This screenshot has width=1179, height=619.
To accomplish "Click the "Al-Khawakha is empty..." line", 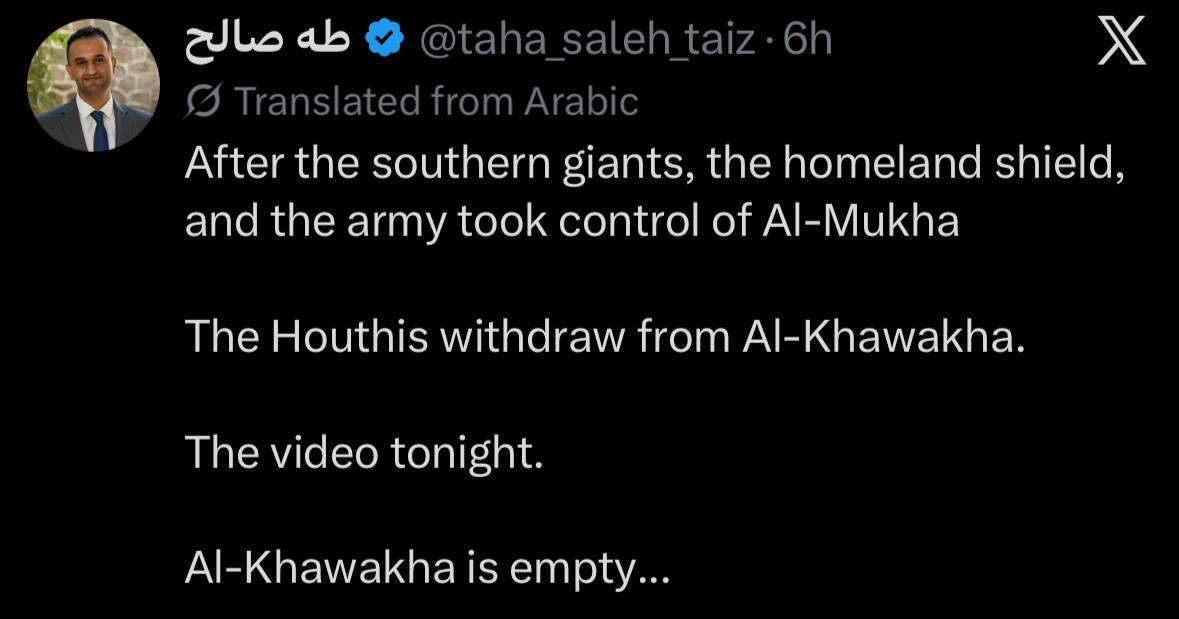I will [x=426, y=569].
